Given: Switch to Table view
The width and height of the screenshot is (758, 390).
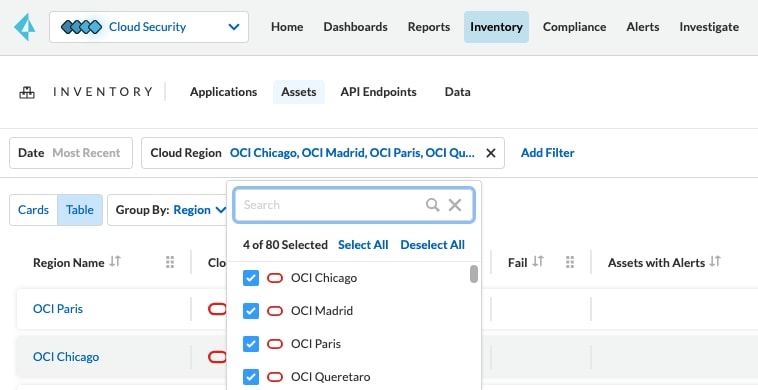Looking at the screenshot, I should coord(80,210).
